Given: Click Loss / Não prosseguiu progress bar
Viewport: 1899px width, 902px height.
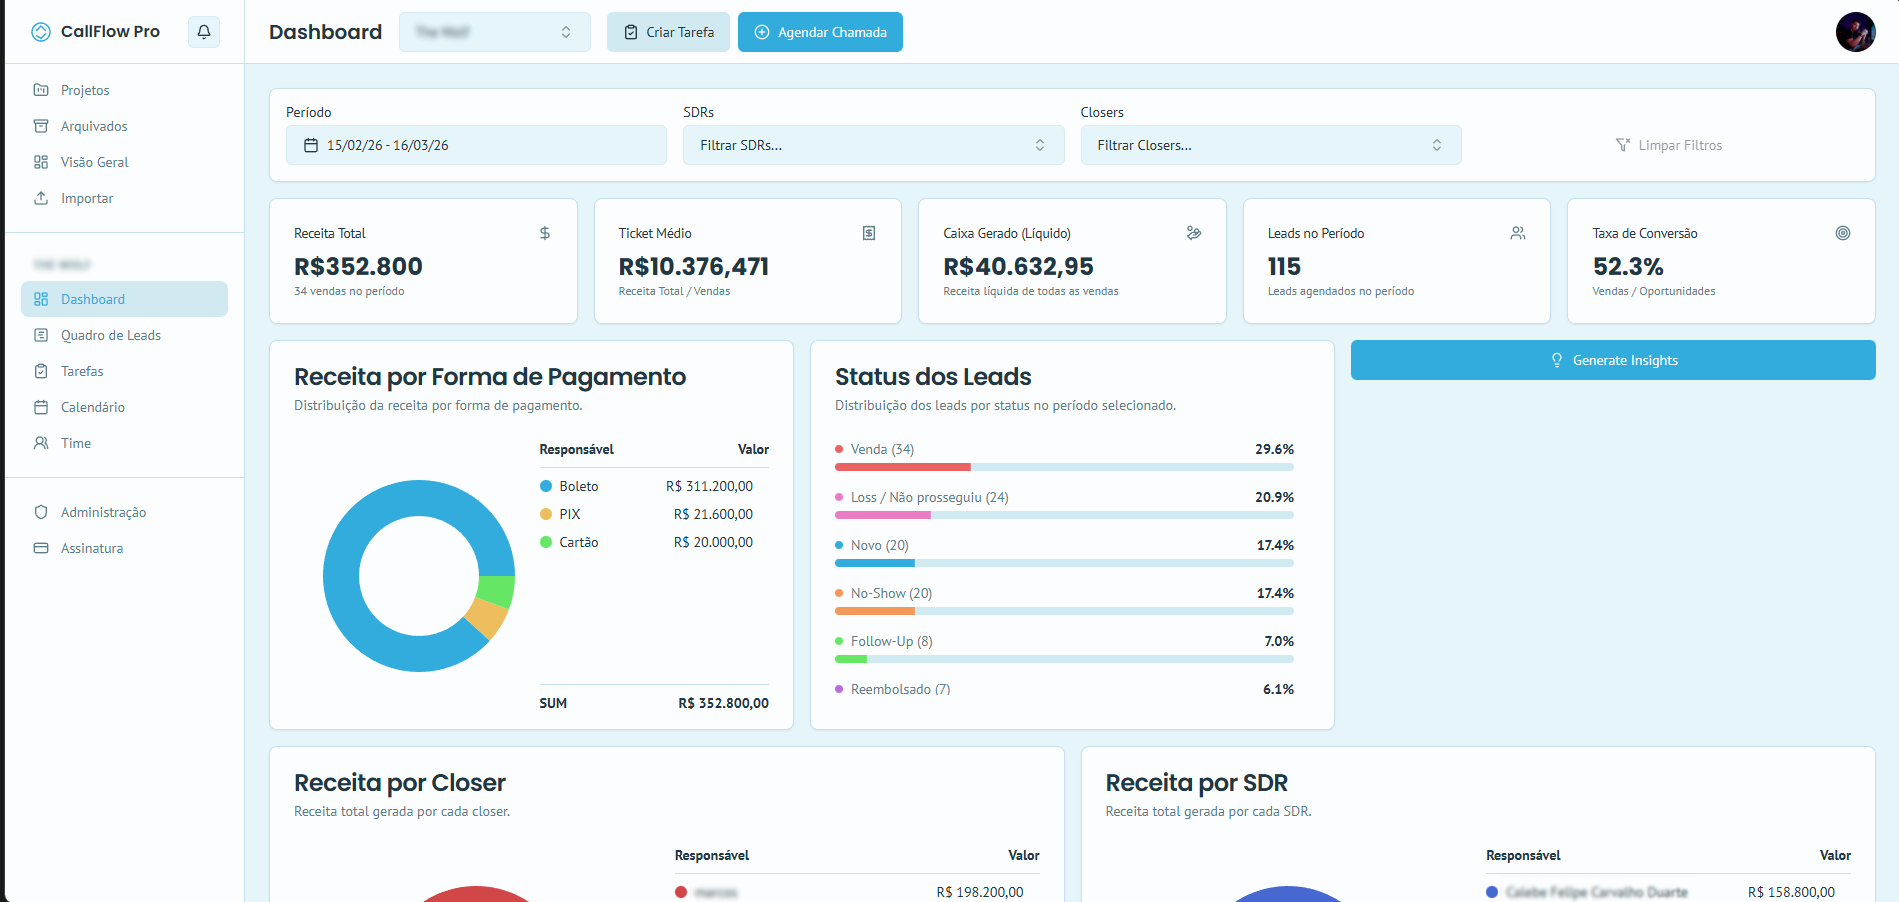Looking at the screenshot, I should [1064, 515].
